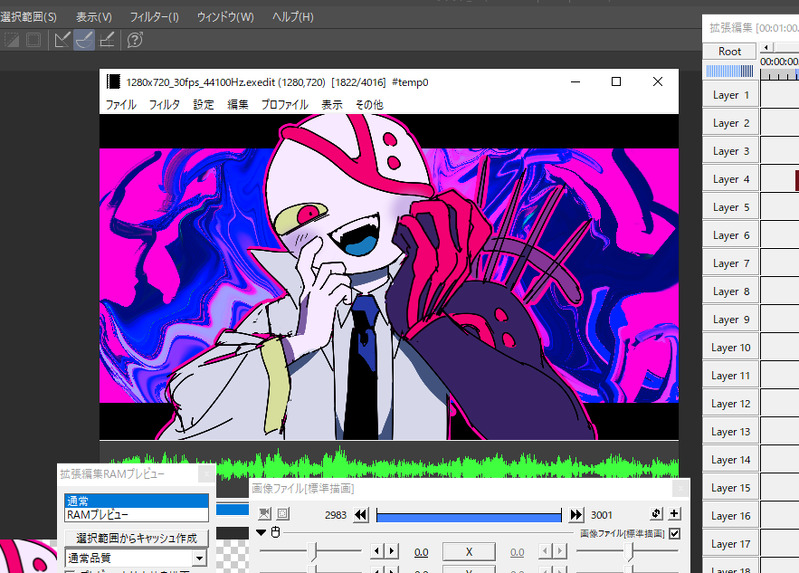Toggle Snap to Ruler icon
This screenshot has height=573, width=799.
[x=62, y=40]
